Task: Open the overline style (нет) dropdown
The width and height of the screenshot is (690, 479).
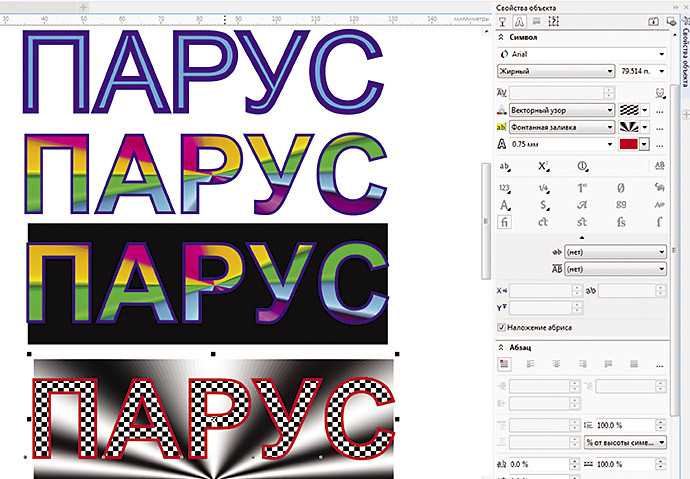Action: click(x=615, y=269)
